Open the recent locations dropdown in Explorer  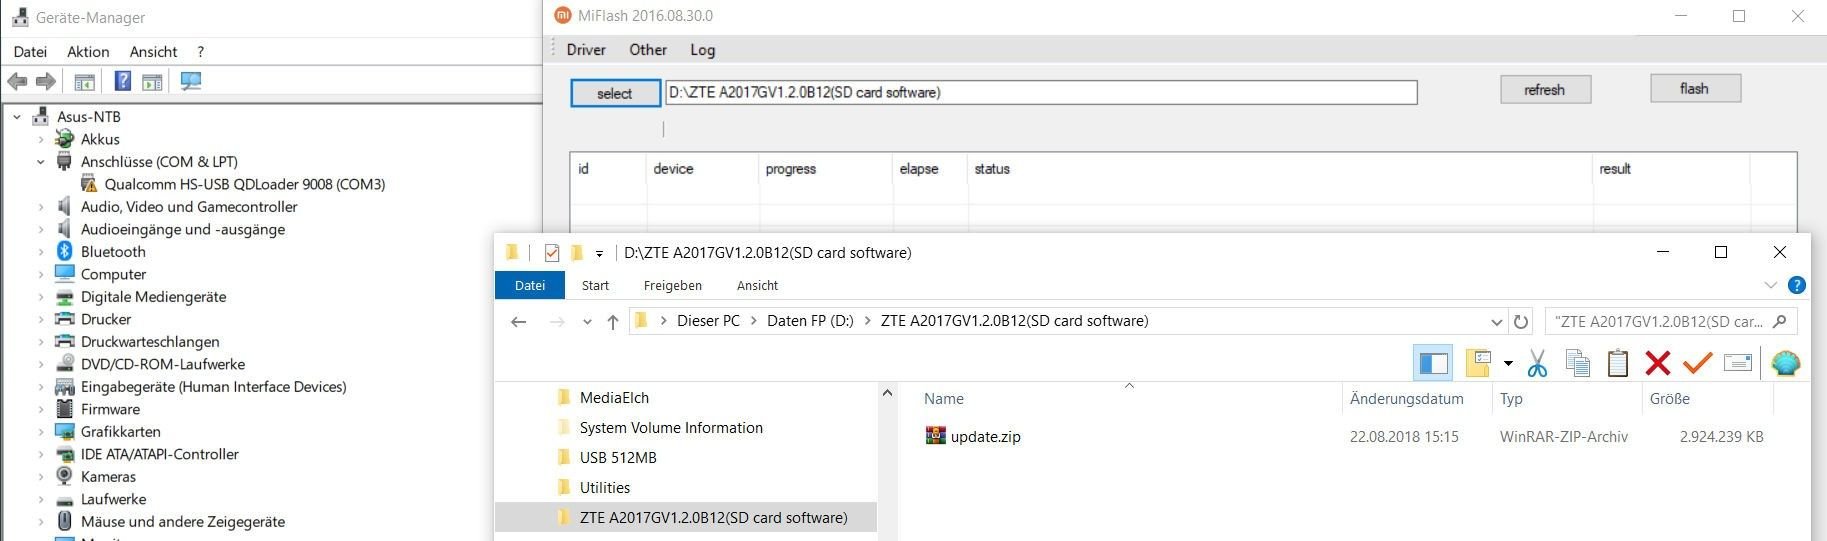point(587,322)
